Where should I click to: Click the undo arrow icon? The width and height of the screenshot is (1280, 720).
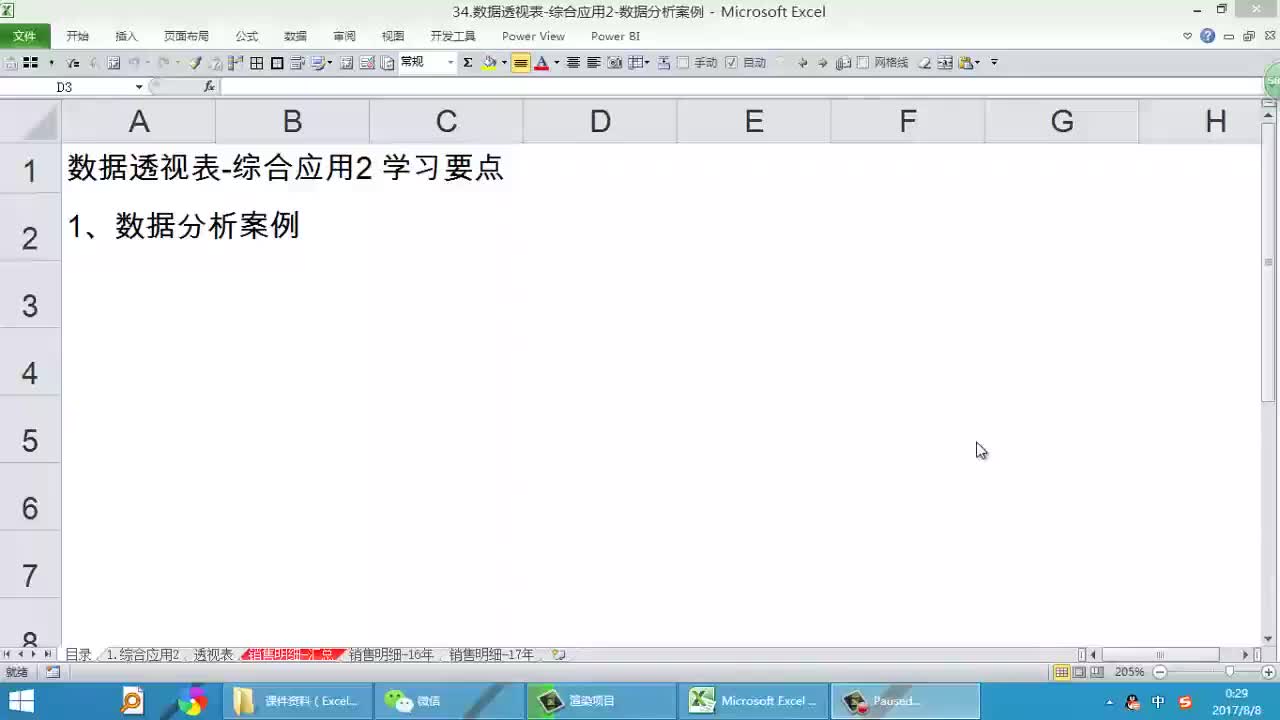point(133,63)
